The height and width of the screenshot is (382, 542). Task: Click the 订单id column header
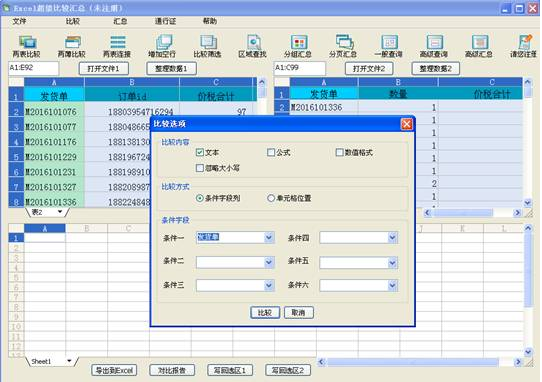[132, 95]
